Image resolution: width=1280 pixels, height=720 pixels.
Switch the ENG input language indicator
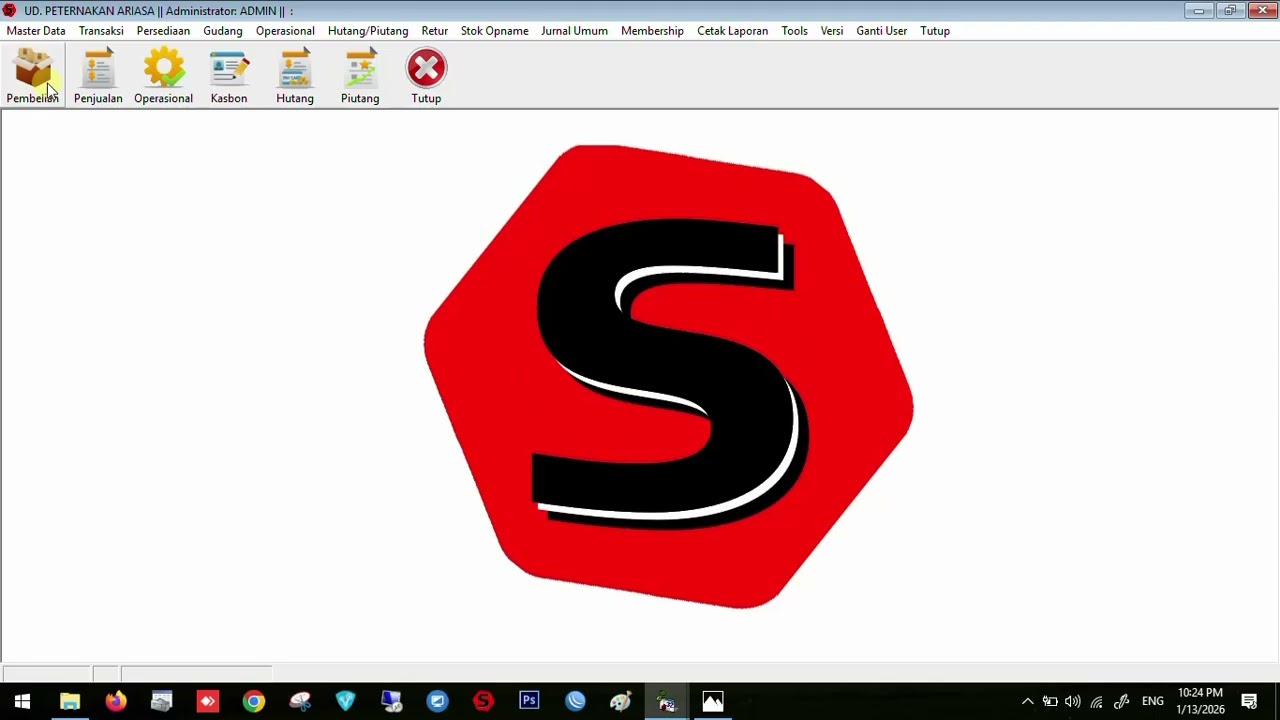click(1152, 701)
